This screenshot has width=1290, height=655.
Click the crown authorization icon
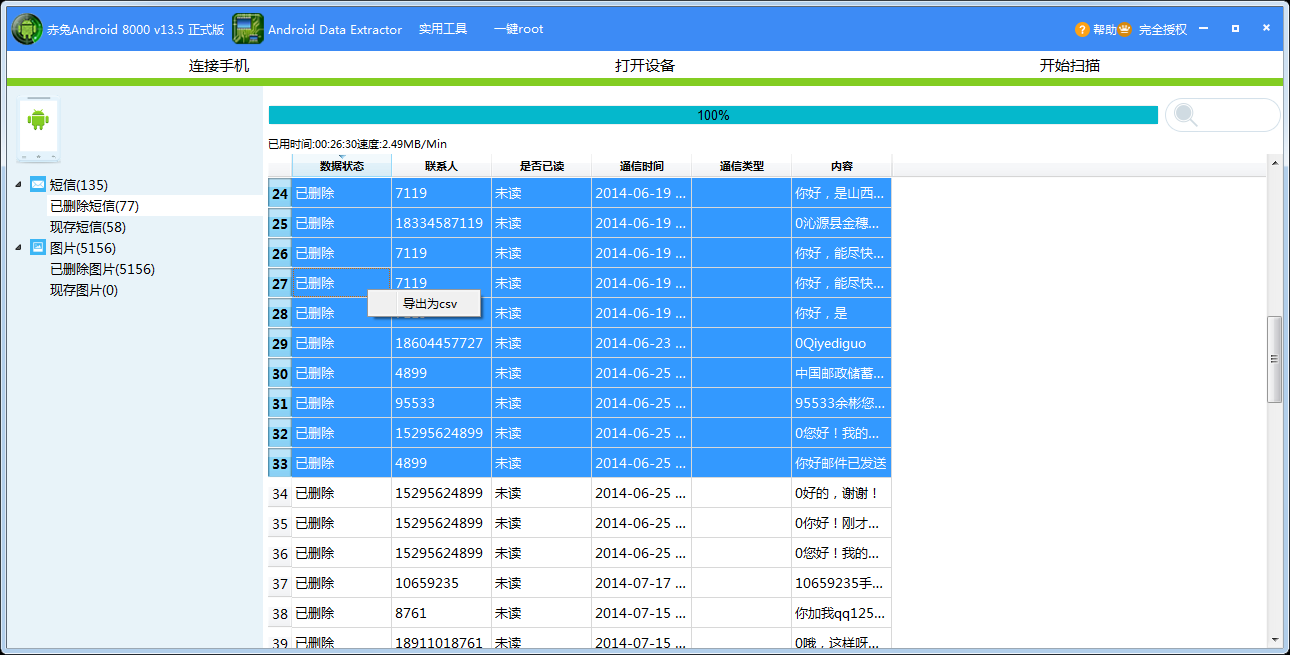point(1125,30)
